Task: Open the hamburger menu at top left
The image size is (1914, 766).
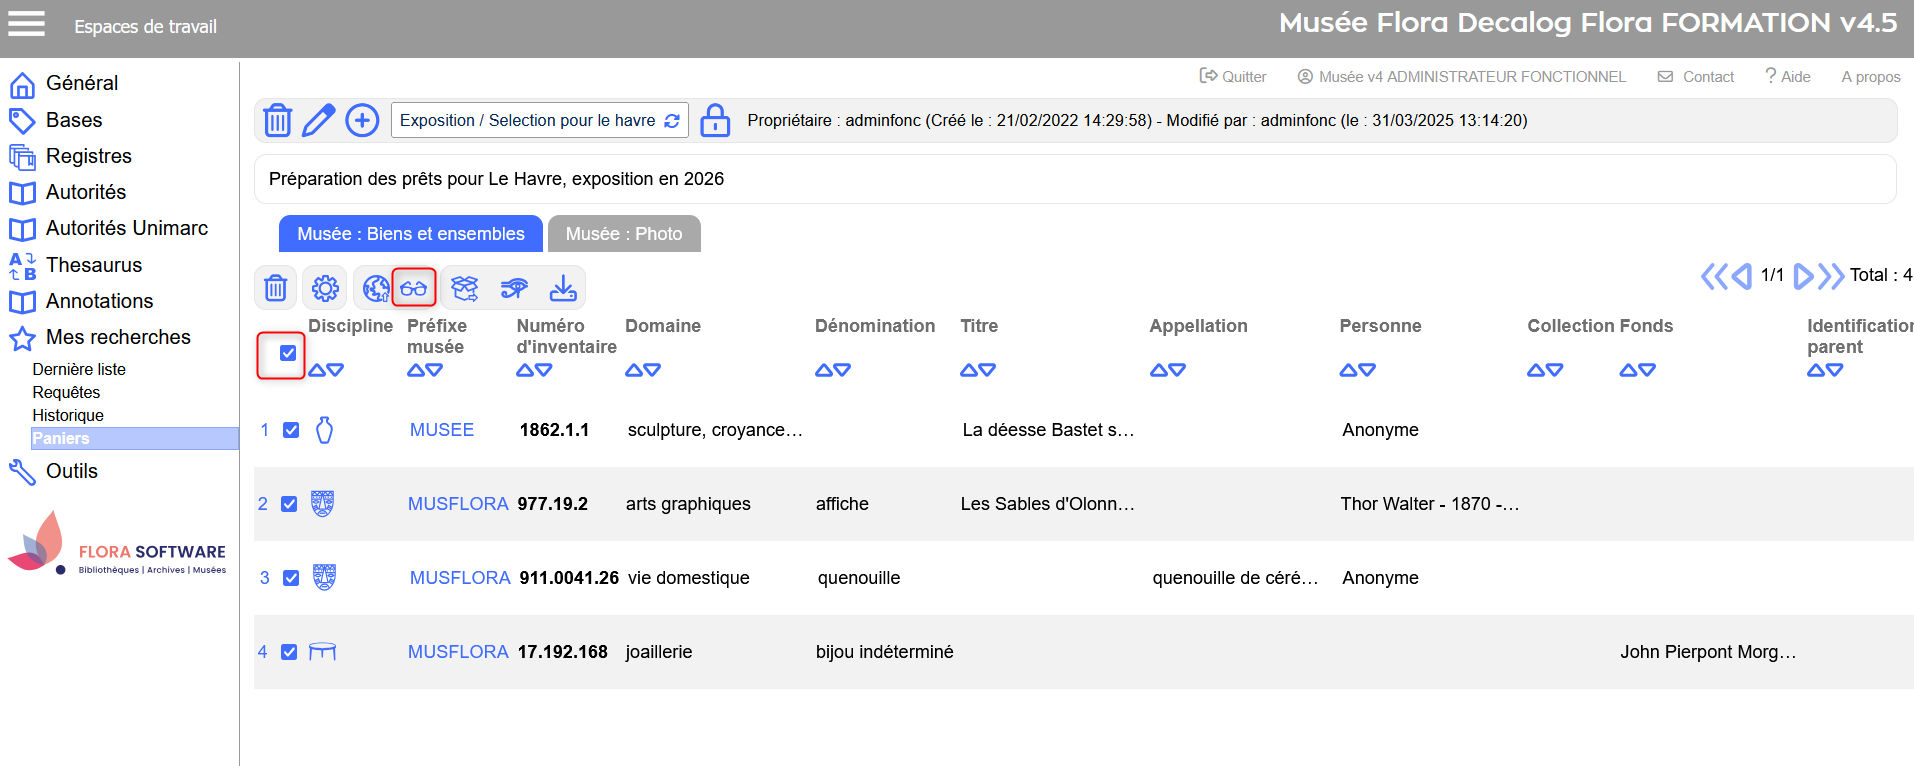Action: [x=27, y=24]
